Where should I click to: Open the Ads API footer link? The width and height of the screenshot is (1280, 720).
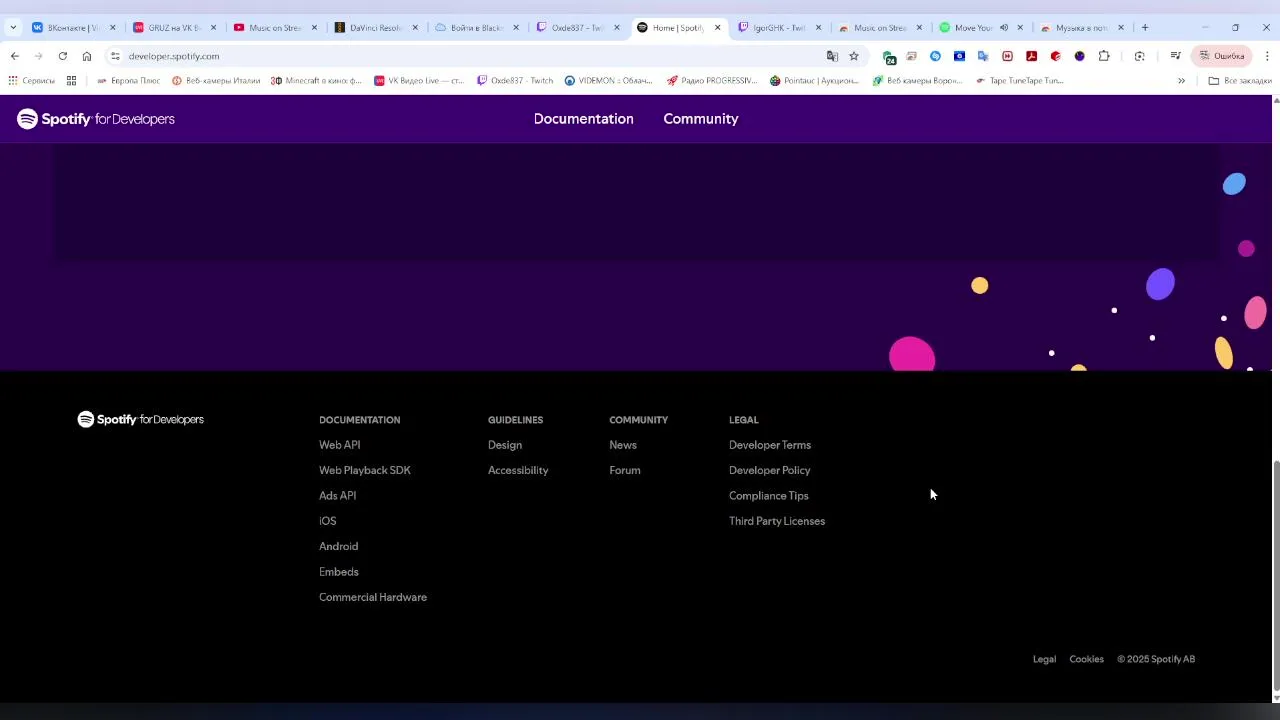click(338, 496)
